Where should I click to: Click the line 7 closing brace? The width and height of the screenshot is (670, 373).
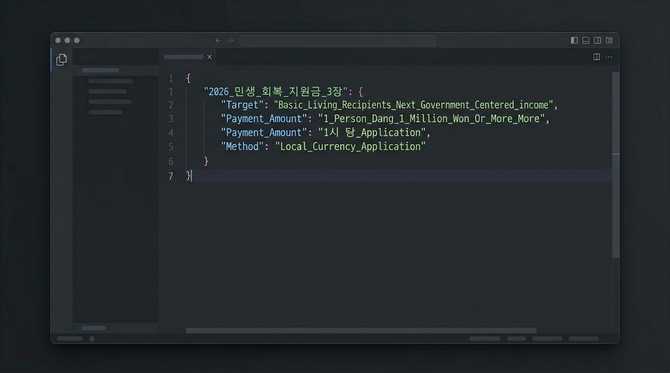tap(189, 176)
